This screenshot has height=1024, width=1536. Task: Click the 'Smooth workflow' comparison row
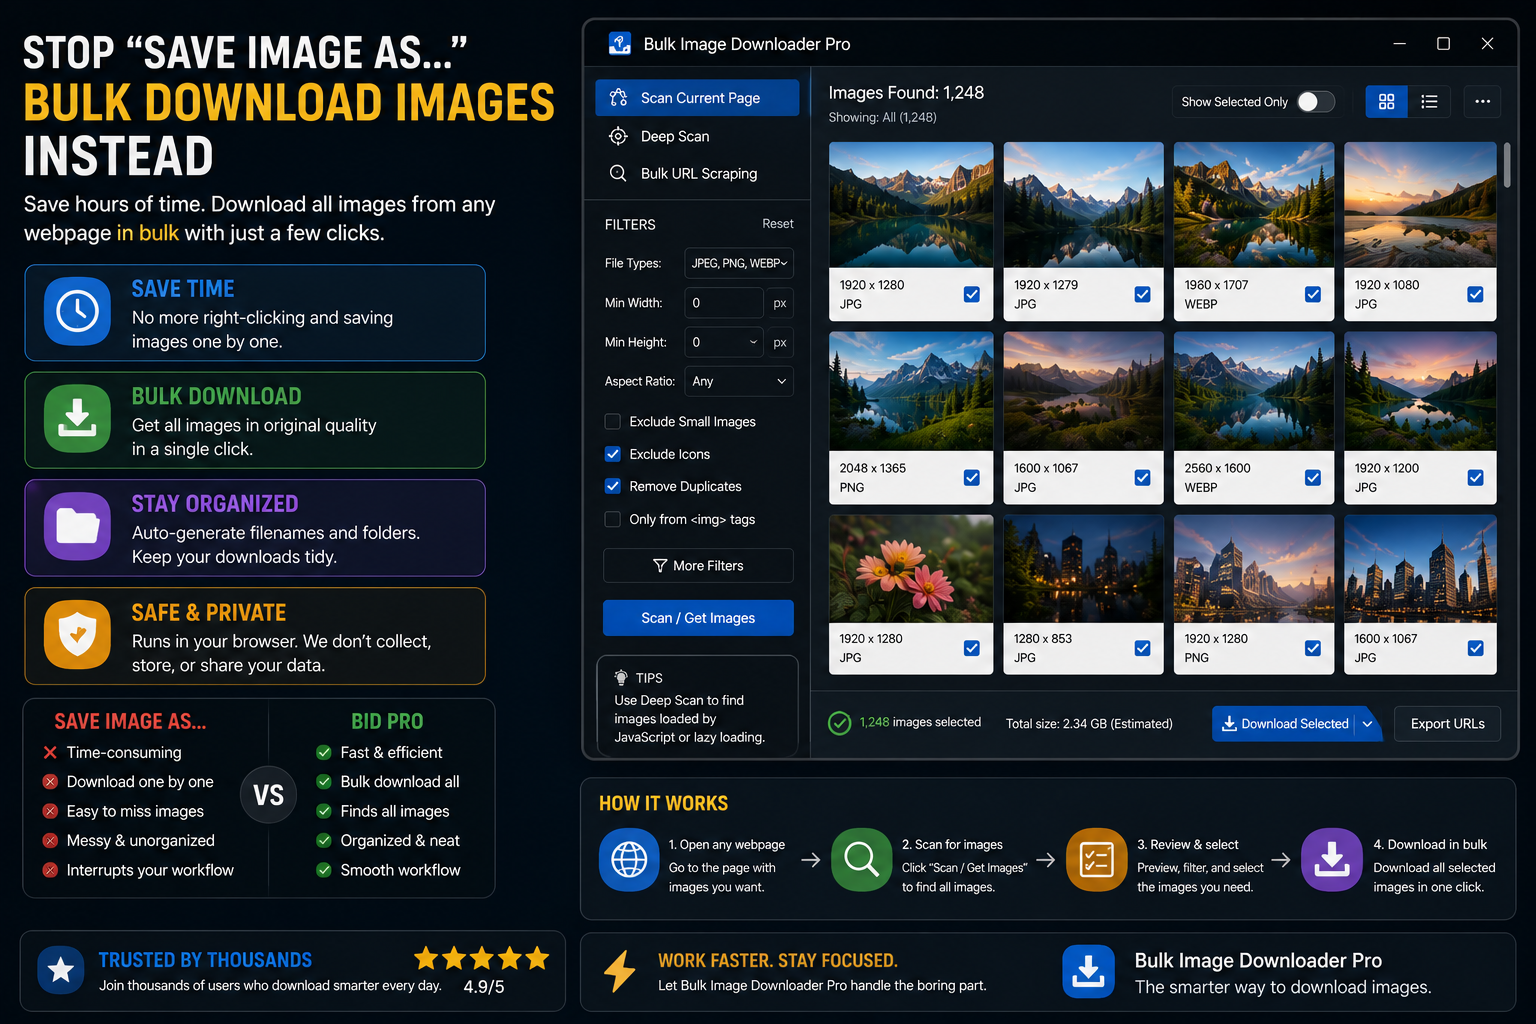coord(389,870)
